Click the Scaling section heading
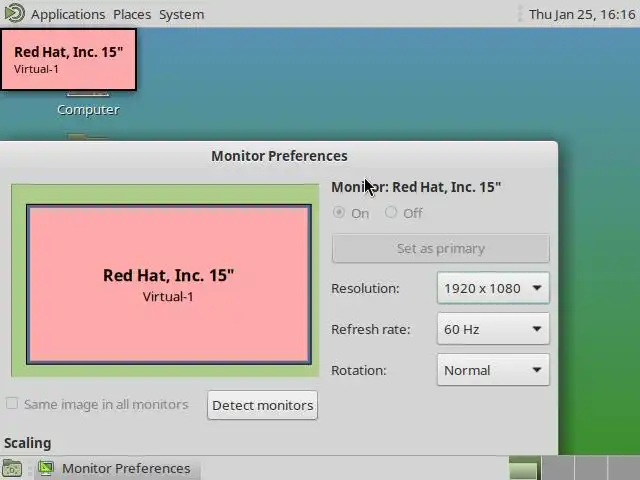 click(28, 443)
